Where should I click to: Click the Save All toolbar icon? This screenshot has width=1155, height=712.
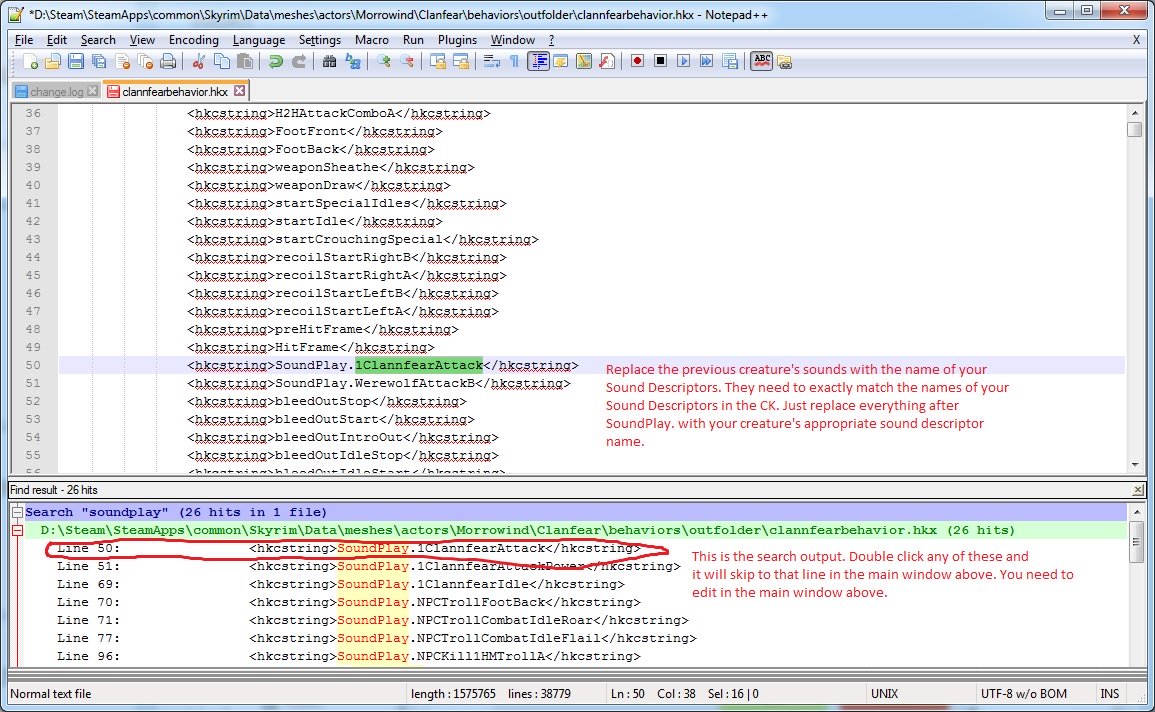[x=99, y=62]
